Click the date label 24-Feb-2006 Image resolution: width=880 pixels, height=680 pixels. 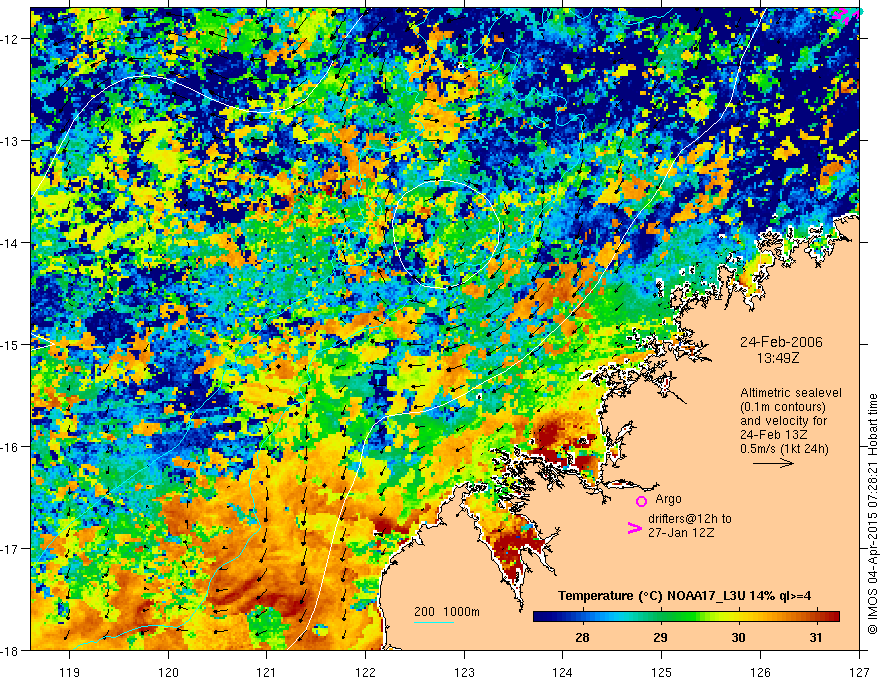781,342
